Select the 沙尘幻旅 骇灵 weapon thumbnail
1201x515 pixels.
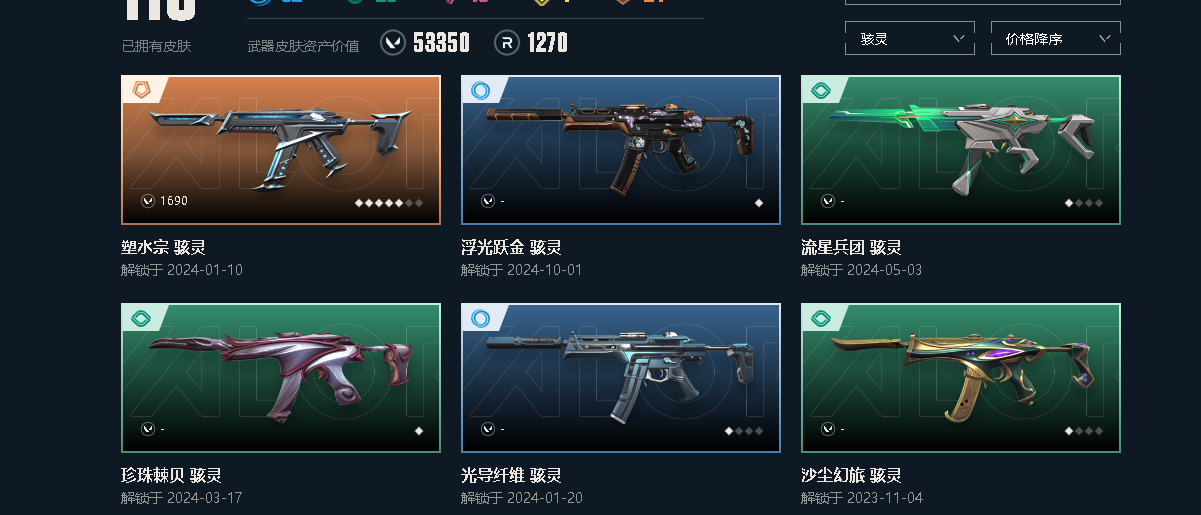tap(961, 378)
